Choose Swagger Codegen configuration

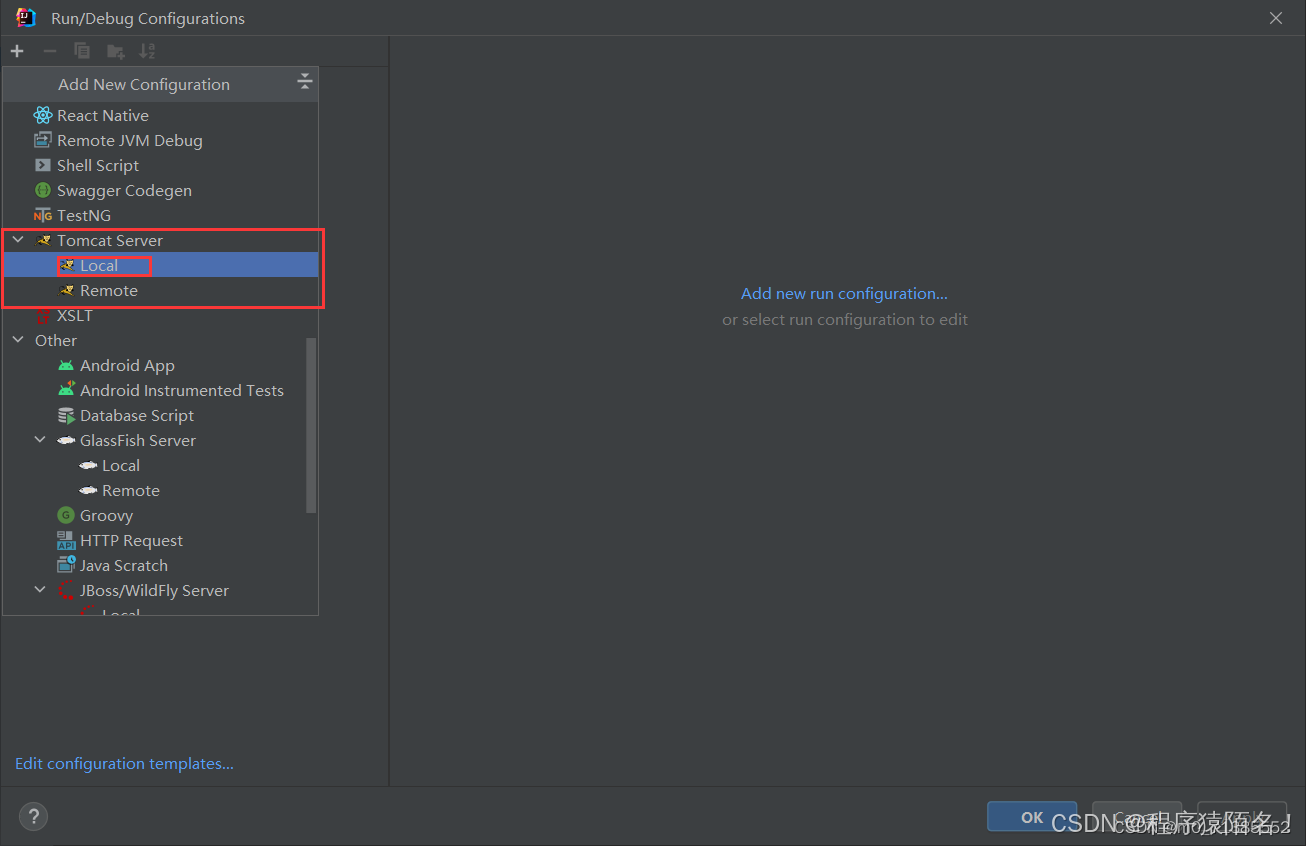(160, 190)
